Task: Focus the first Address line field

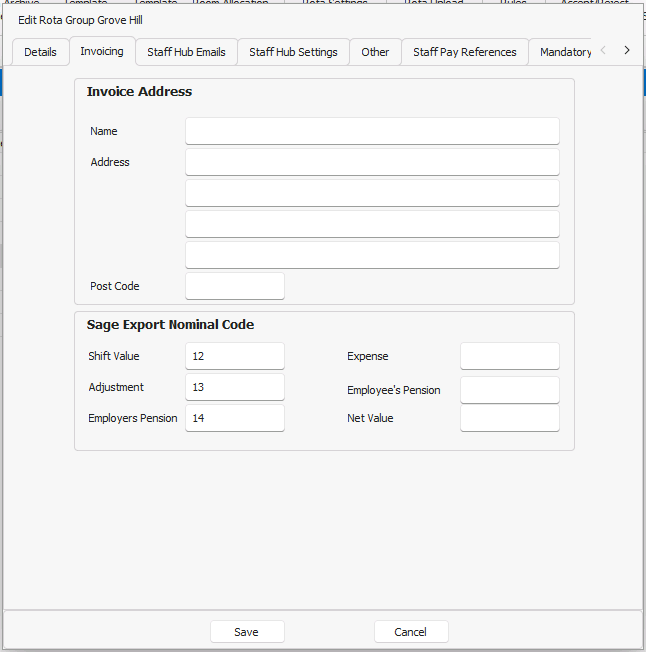Action: coord(372,162)
